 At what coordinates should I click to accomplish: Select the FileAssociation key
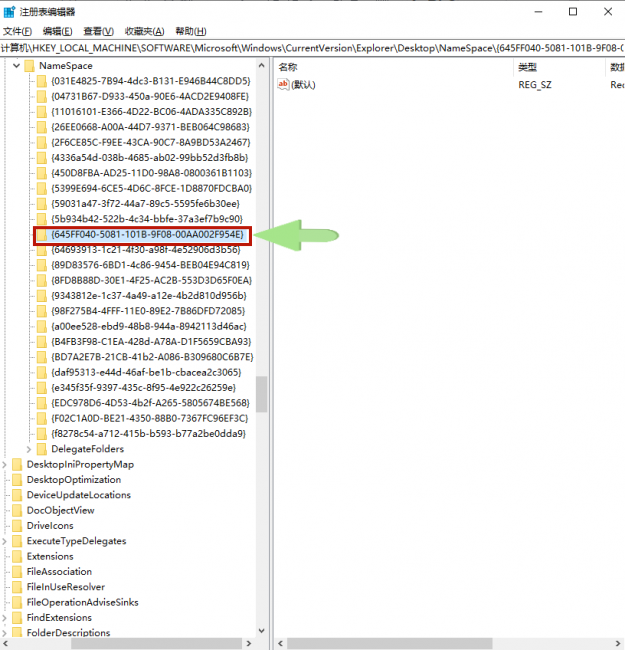point(59,572)
